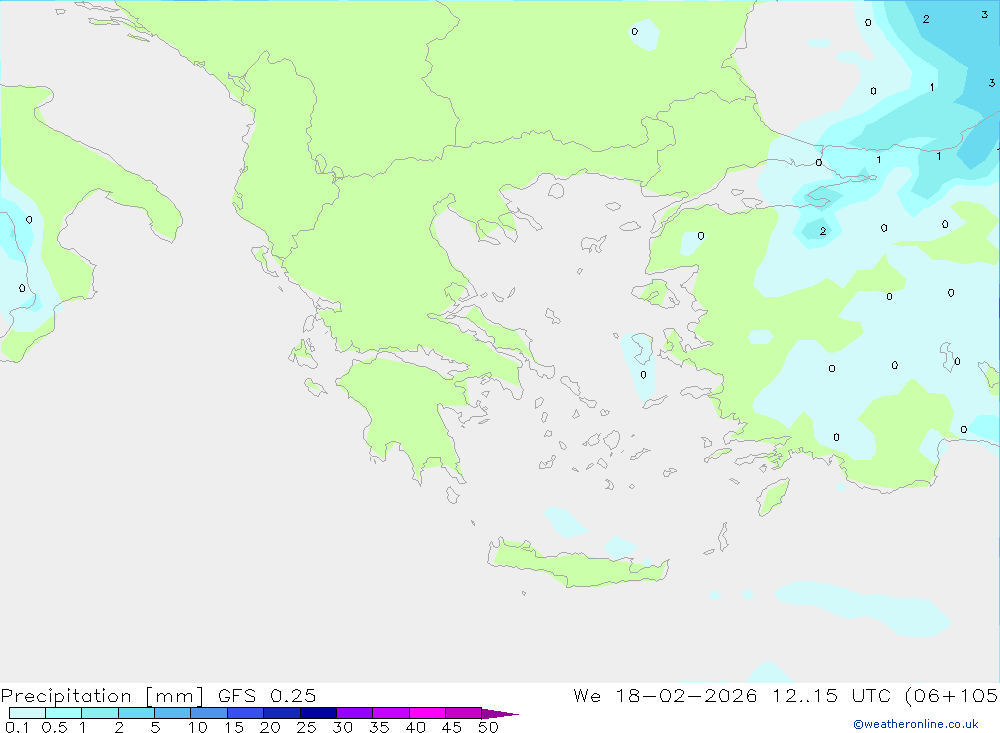Click the '25' legend label
Screen dimensions: 1000x733
point(307,727)
